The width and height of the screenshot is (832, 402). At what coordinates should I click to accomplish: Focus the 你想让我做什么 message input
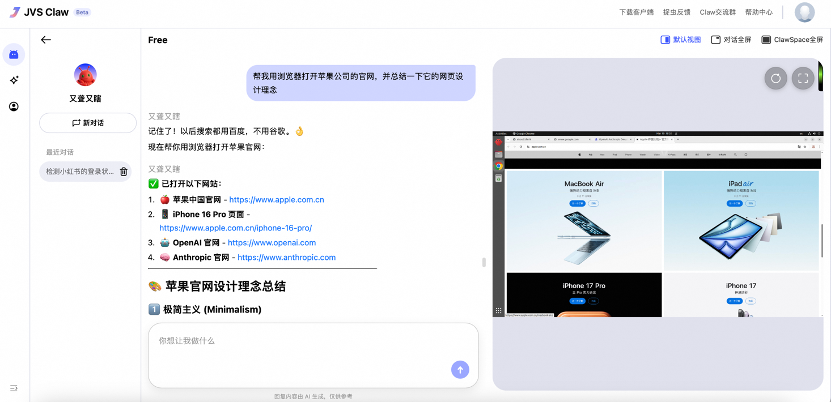[300, 342]
